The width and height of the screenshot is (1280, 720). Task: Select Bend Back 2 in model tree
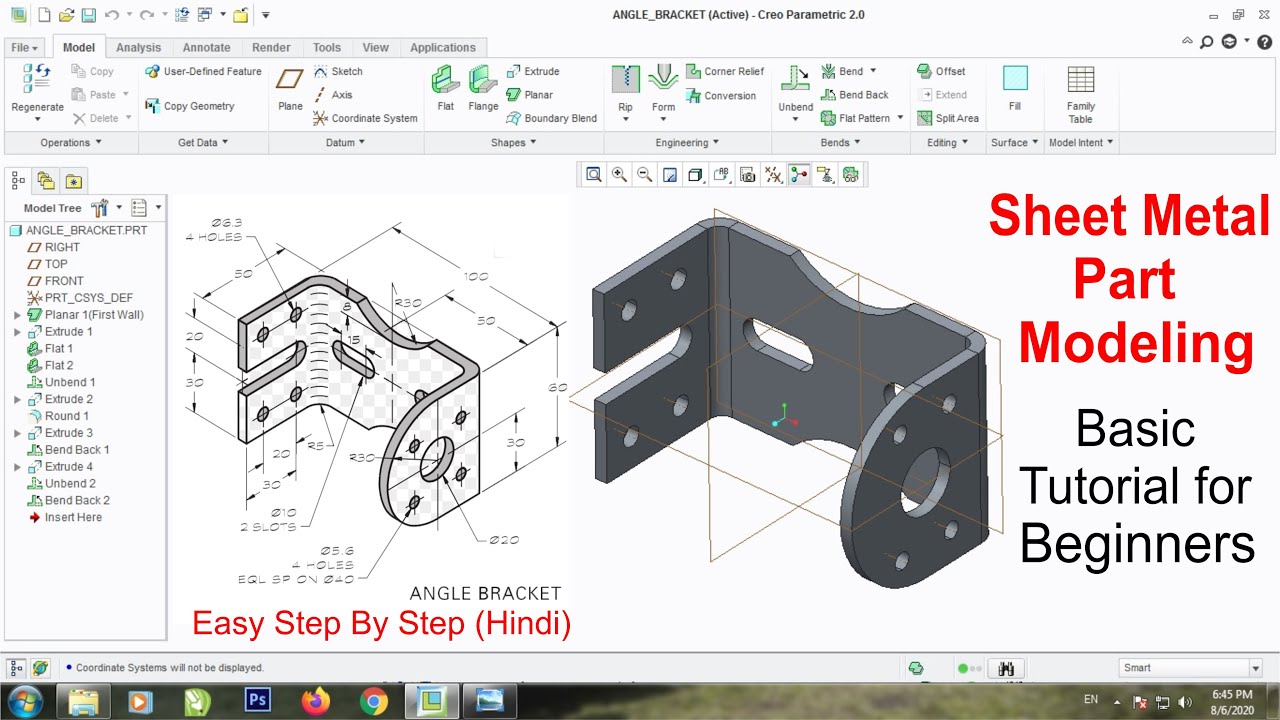click(x=68, y=500)
